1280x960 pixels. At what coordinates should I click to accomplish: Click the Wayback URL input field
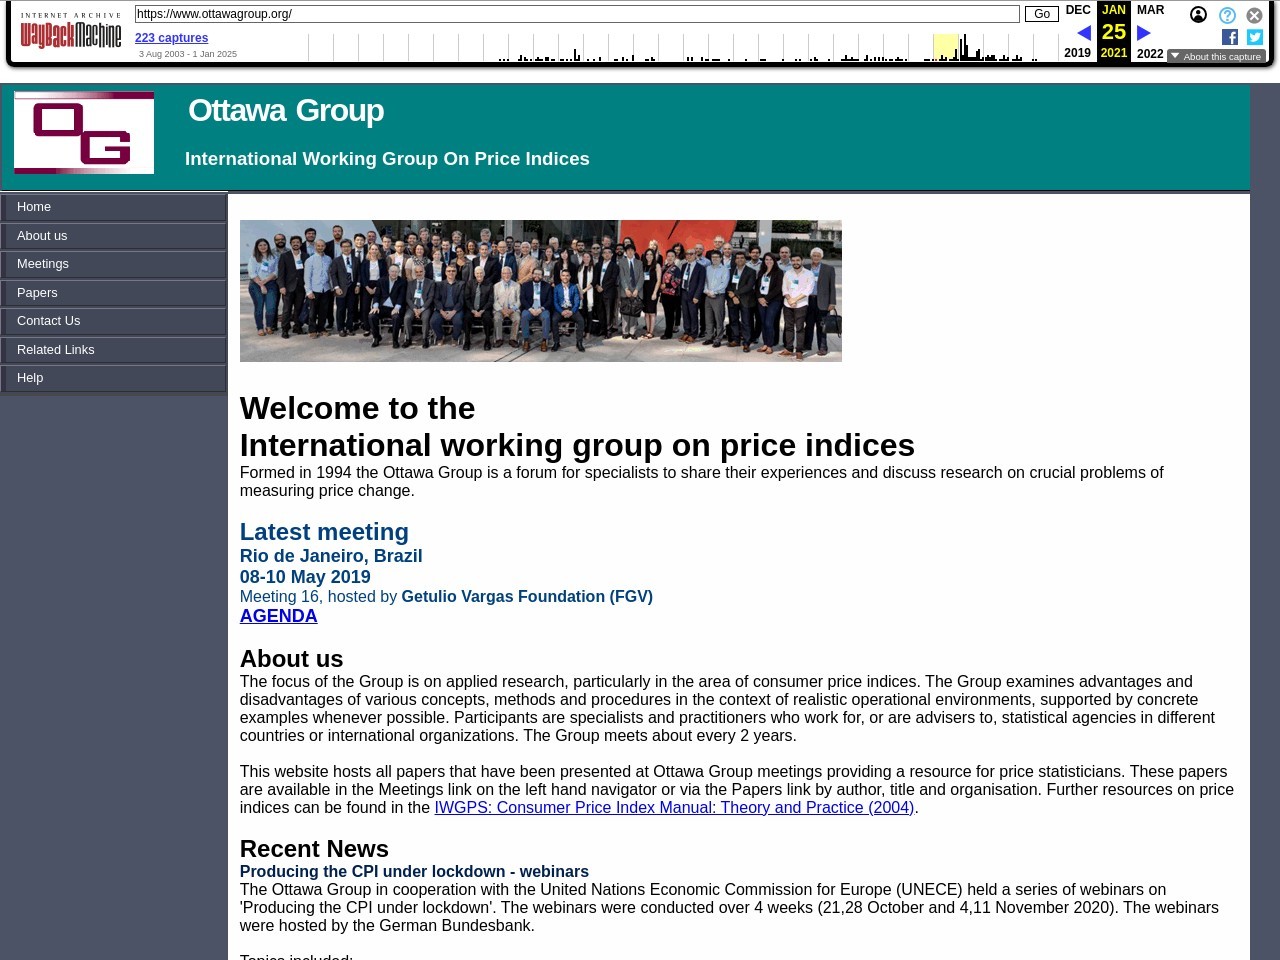point(577,14)
